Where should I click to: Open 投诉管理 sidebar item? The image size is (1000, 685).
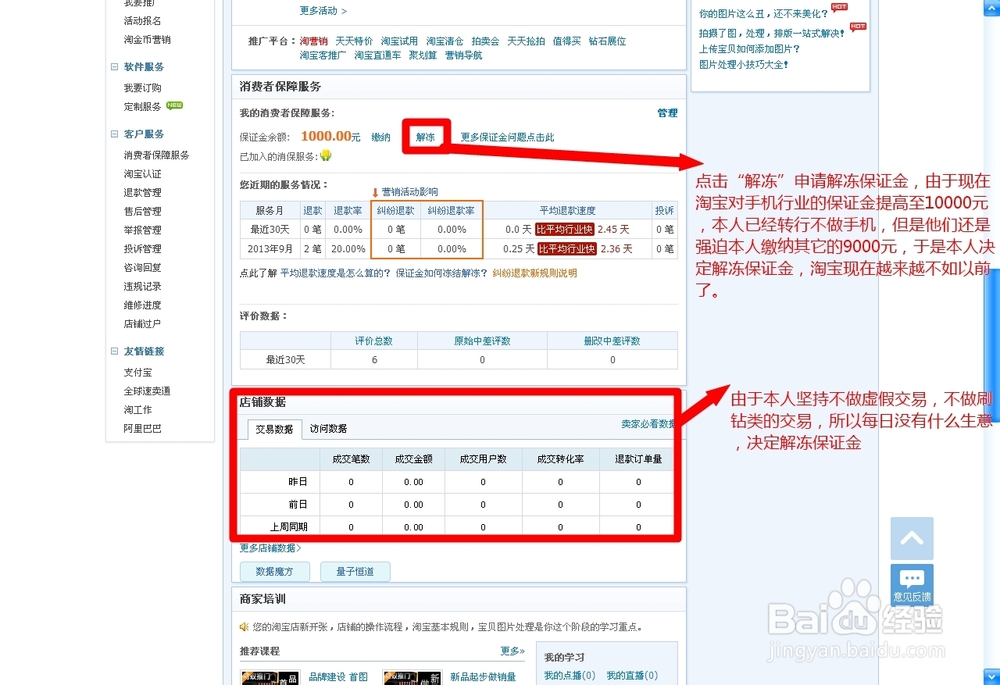click(x=142, y=249)
